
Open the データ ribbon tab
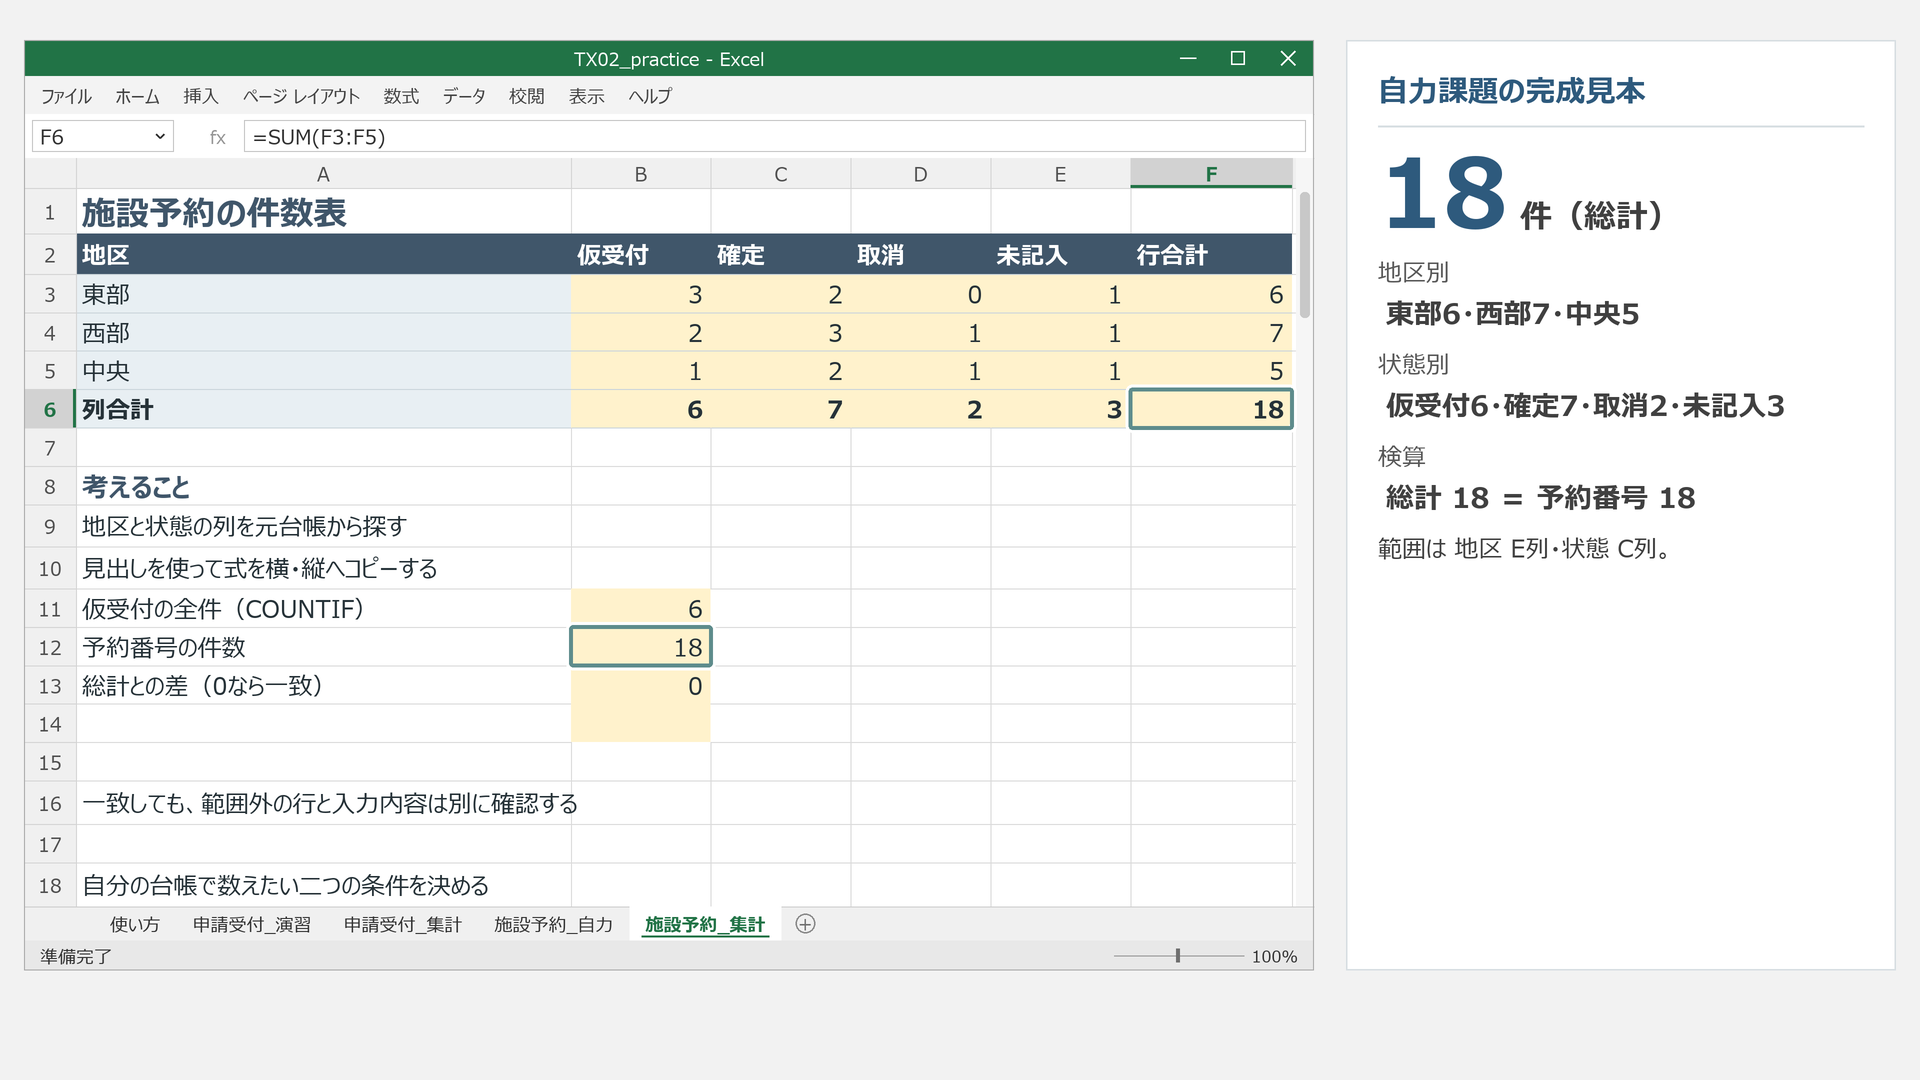(x=464, y=96)
